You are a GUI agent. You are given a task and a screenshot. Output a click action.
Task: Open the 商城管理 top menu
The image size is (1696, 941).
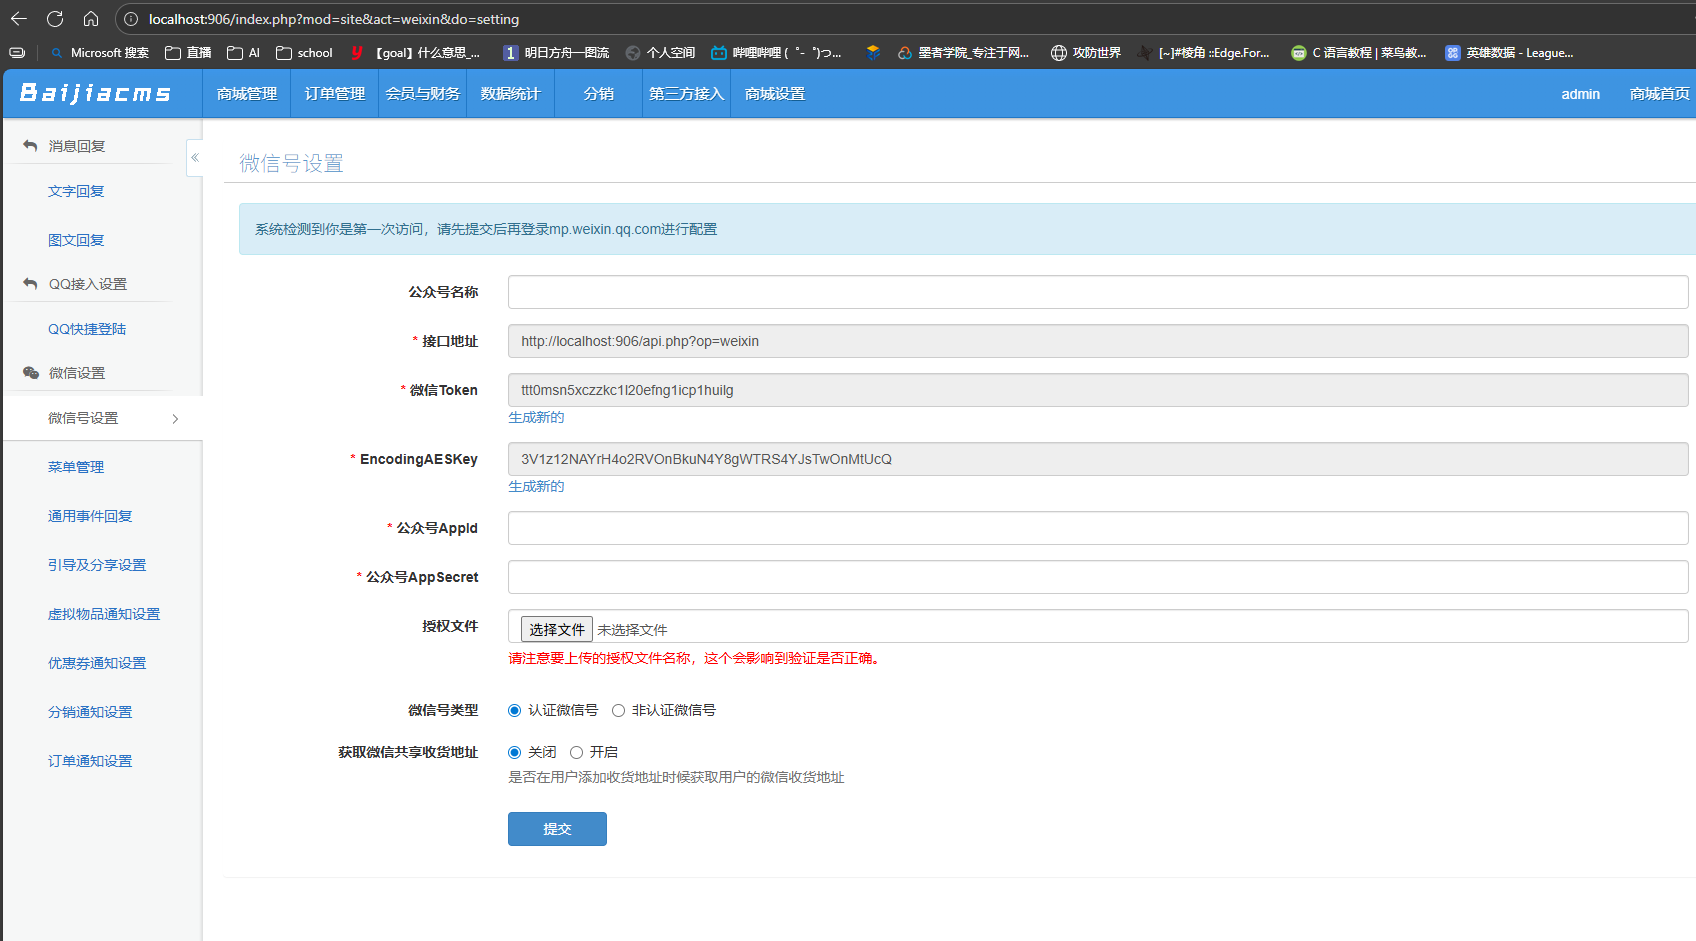(247, 94)
